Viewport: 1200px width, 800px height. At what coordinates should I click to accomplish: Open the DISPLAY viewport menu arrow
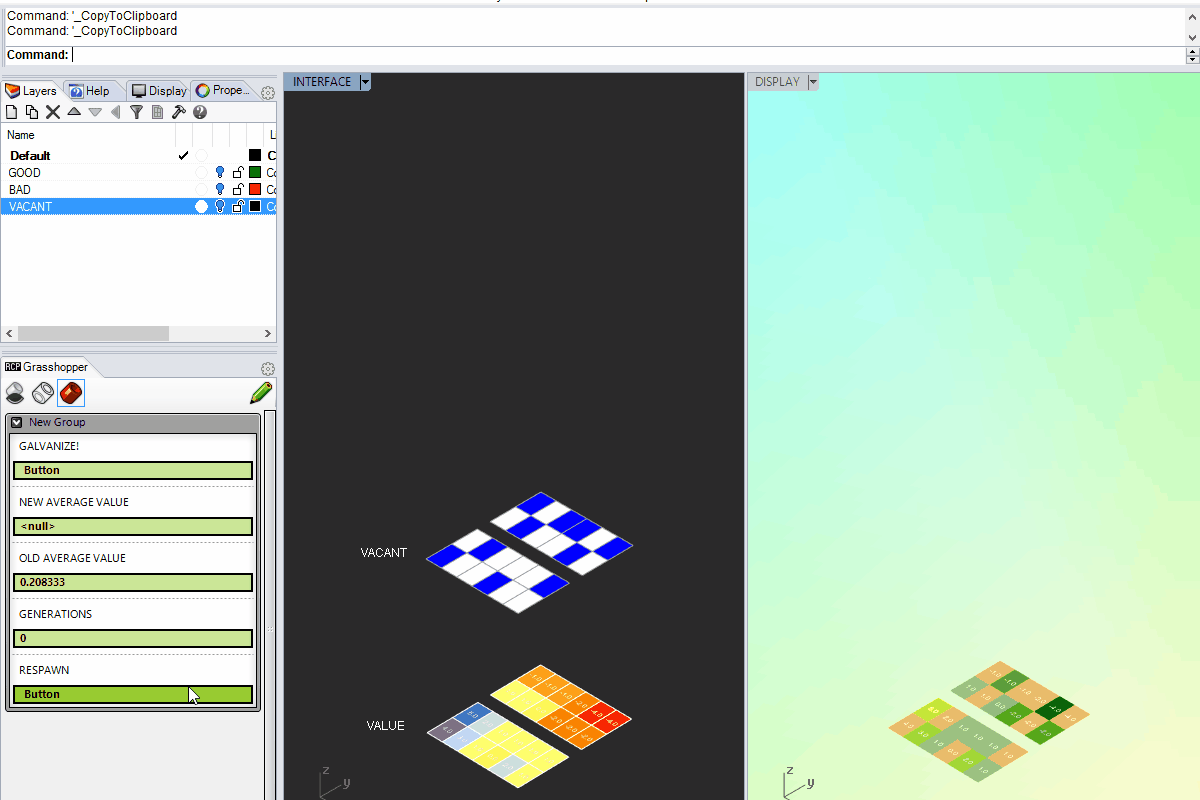813,82
